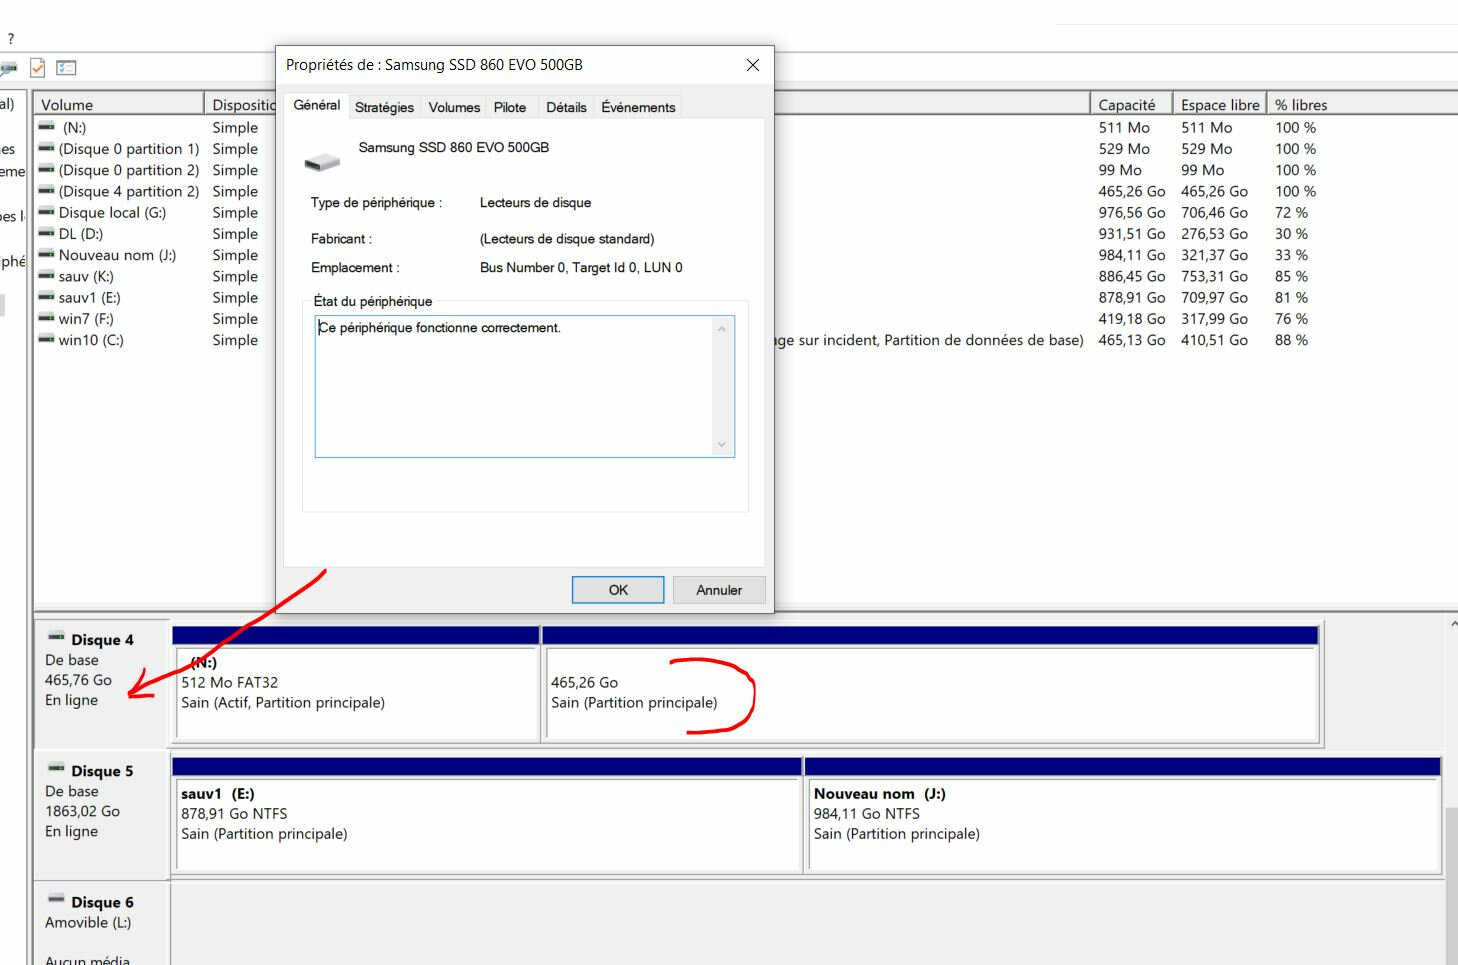This screenshot has height=965, width=1458.
Task: Sort by the Espace libre column header
Action: (1219, 104)
